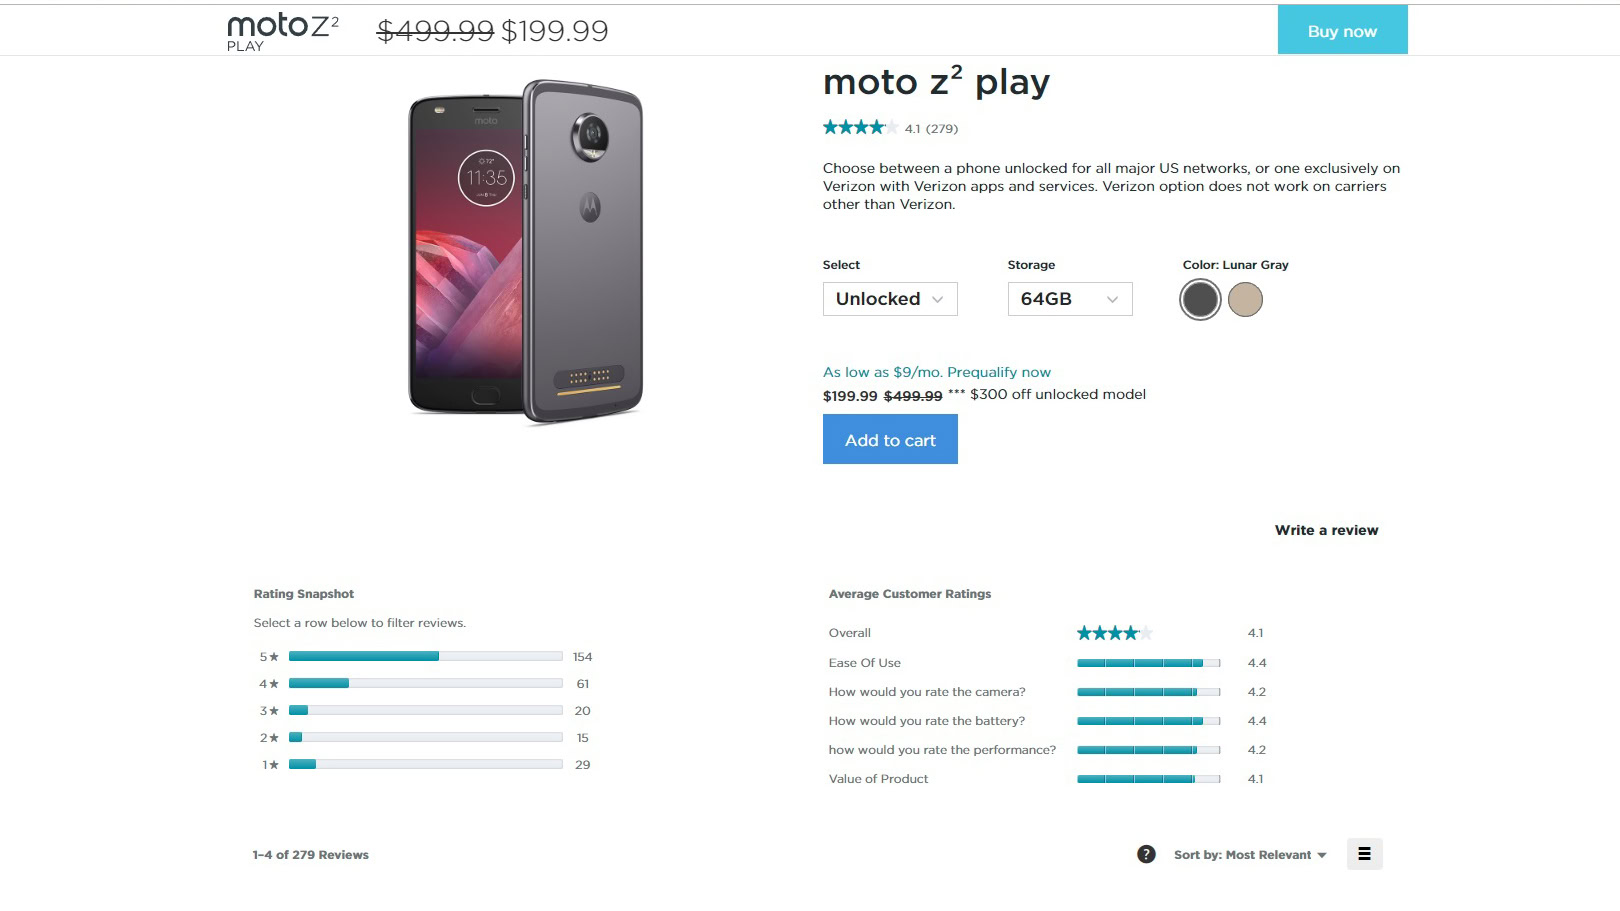This screenshot has width=1620, height=911.
Task: Select the Lunar Gray color swatch
Action: (x=1200, y=299)
